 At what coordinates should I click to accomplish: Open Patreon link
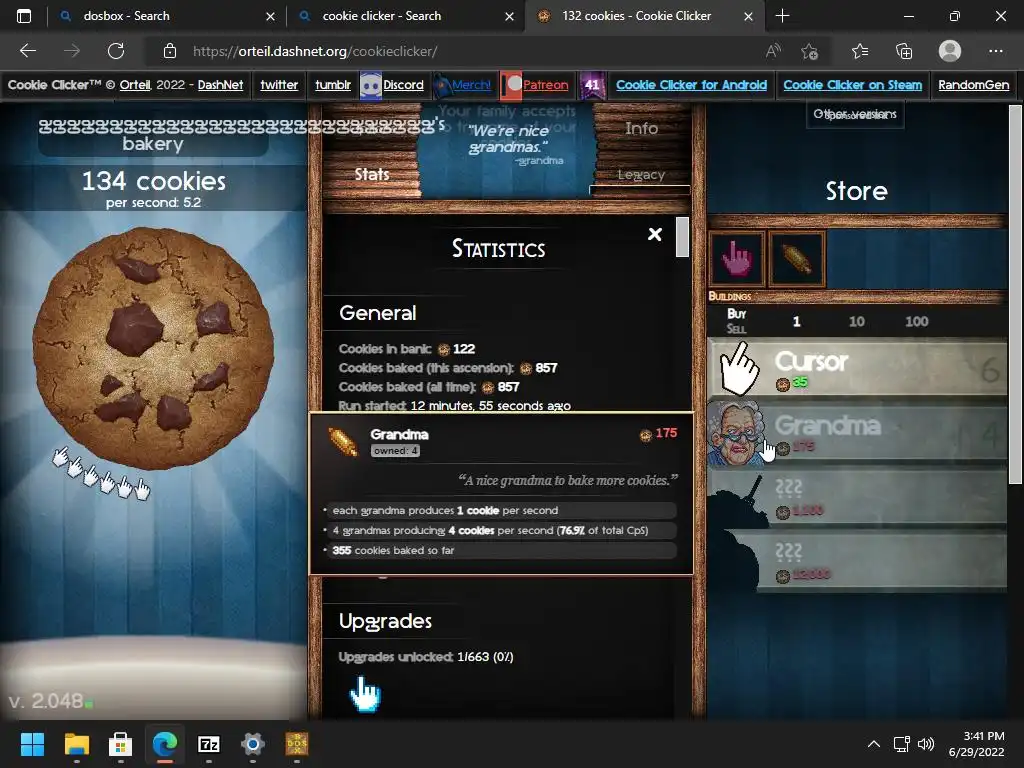point(545,85)
